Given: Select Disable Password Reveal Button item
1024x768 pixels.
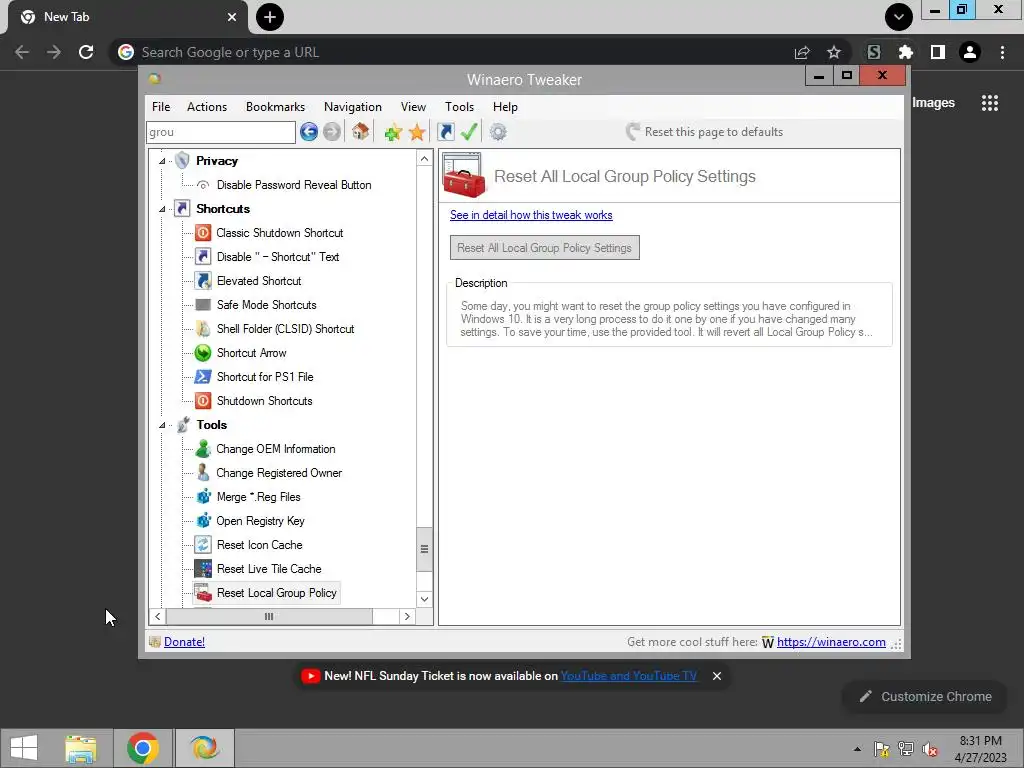Looking at the screenshot, I should [x=294, y=185].
